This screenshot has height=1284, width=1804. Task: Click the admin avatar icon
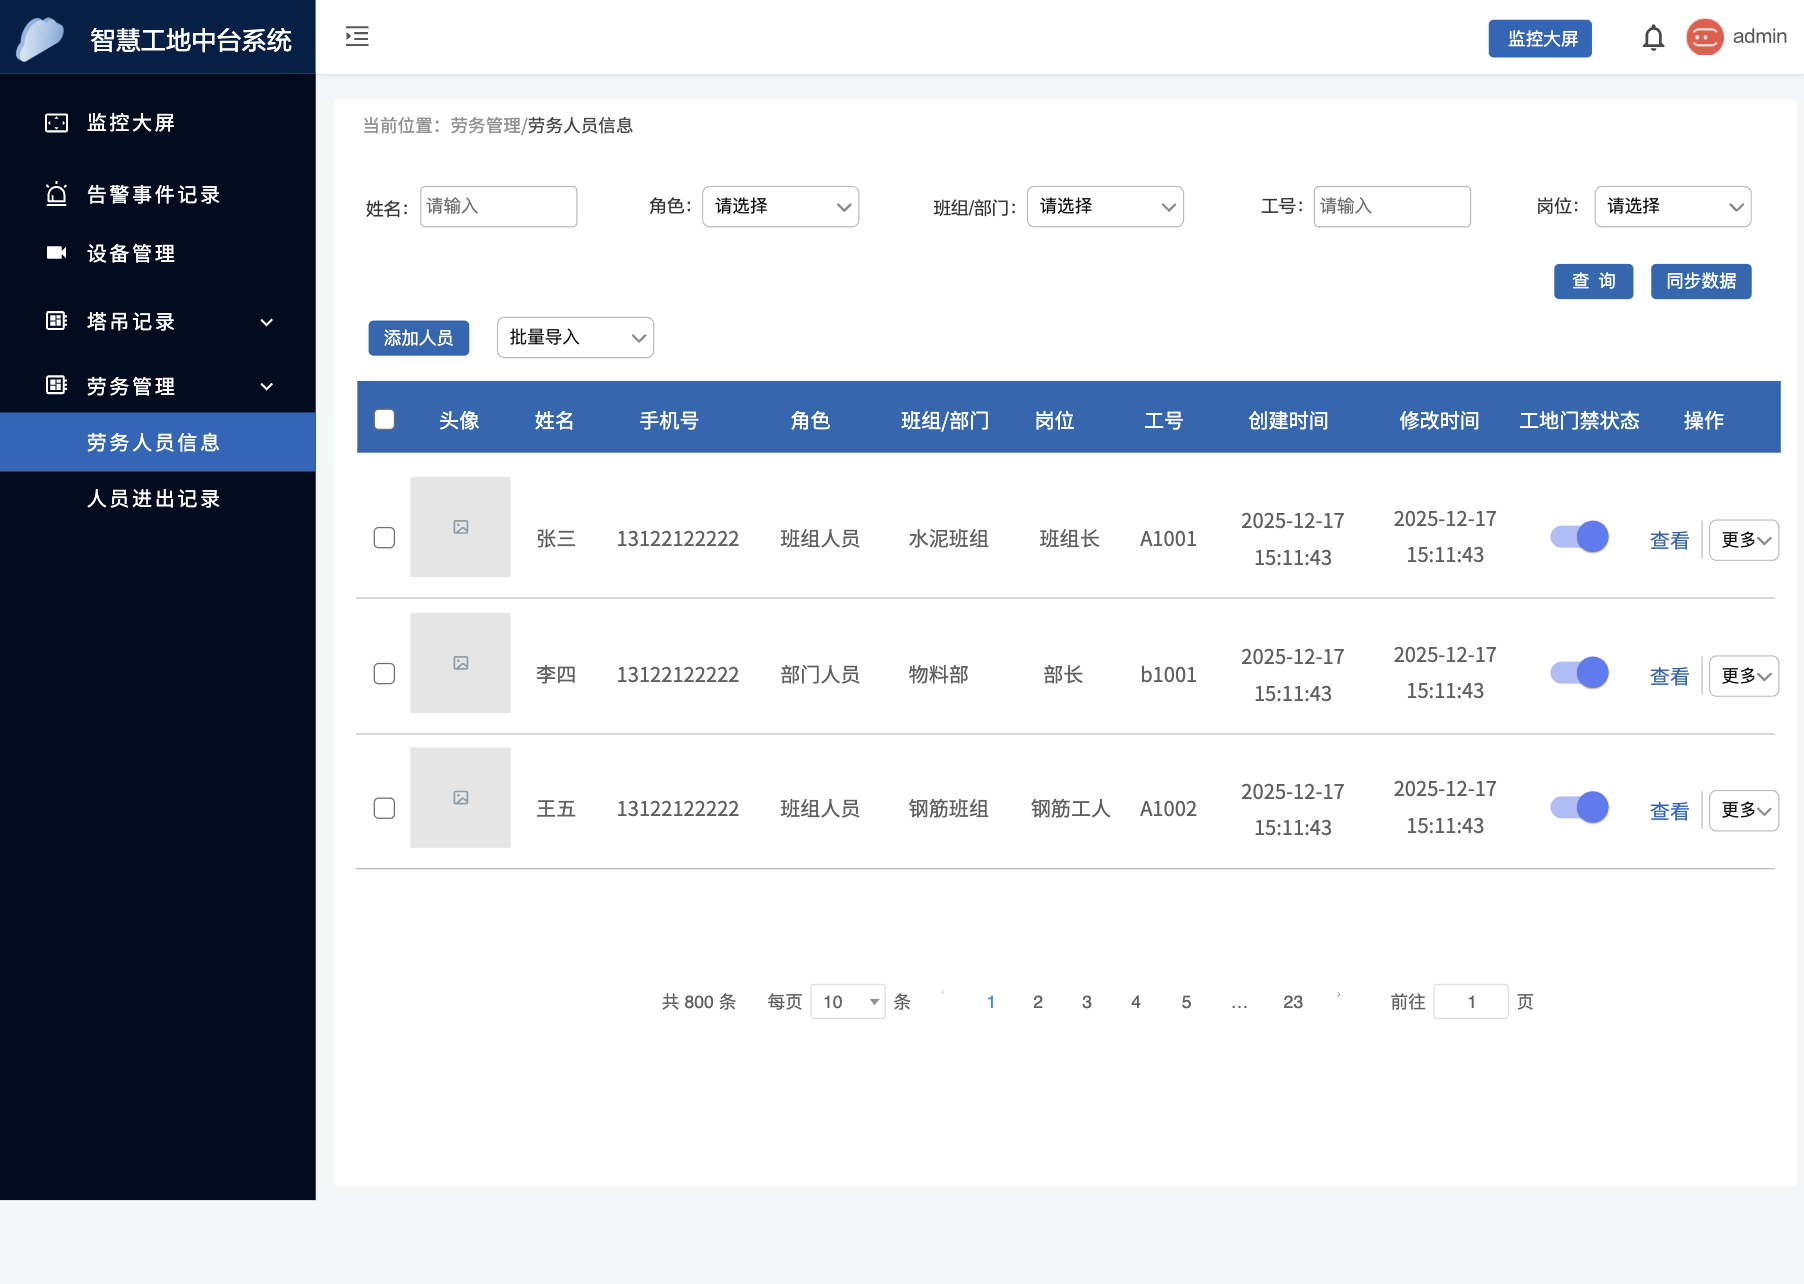point(1704,38)
